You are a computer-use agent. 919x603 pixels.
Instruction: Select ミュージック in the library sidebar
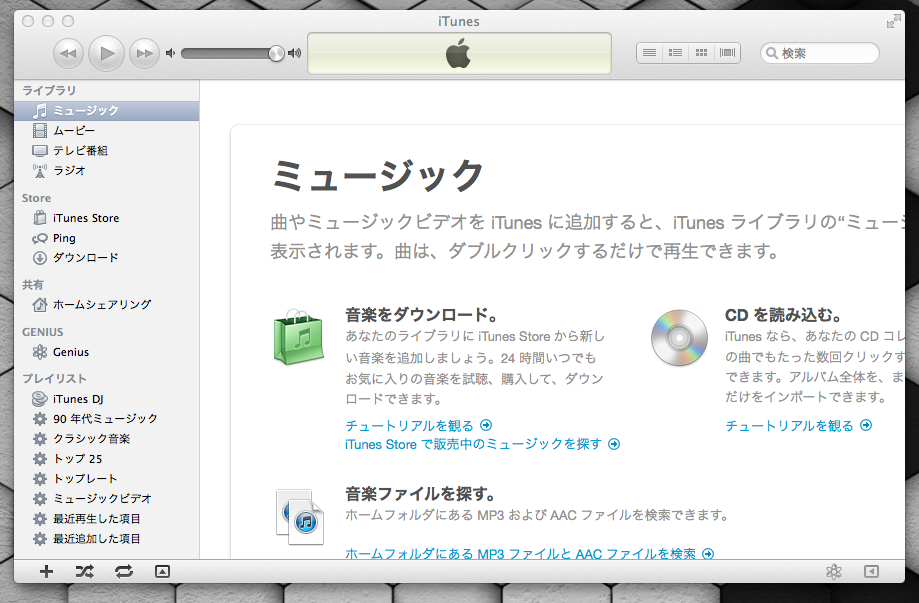106,111
